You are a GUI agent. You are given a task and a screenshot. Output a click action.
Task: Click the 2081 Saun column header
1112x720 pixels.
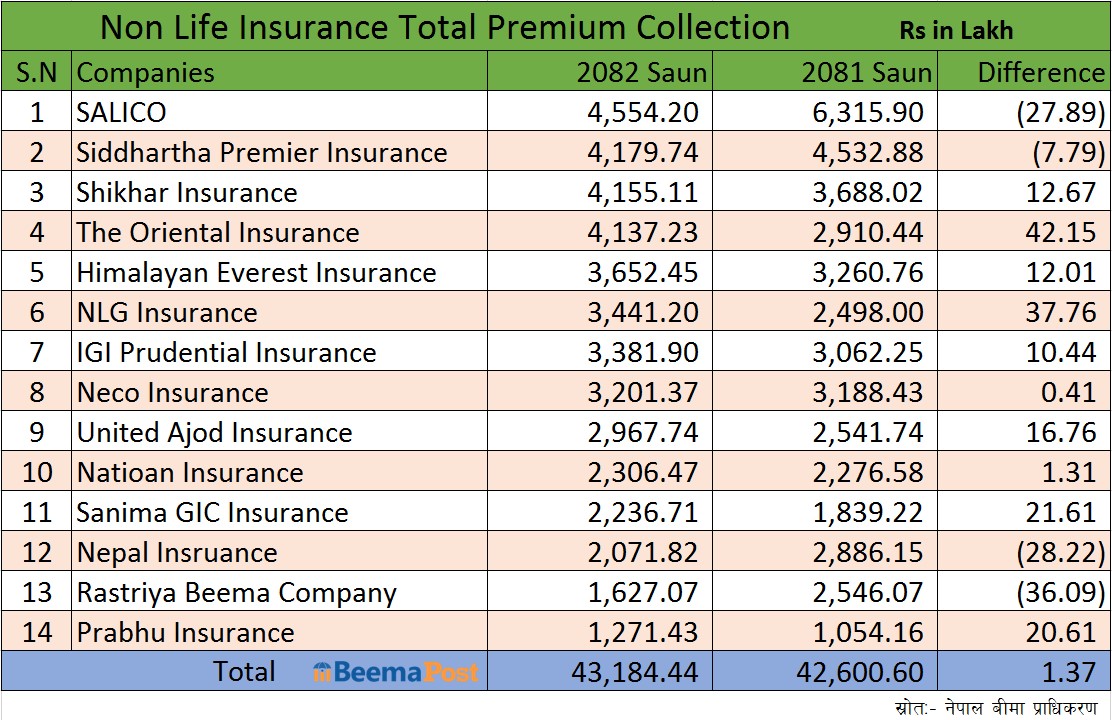click(x=866, y=72)
